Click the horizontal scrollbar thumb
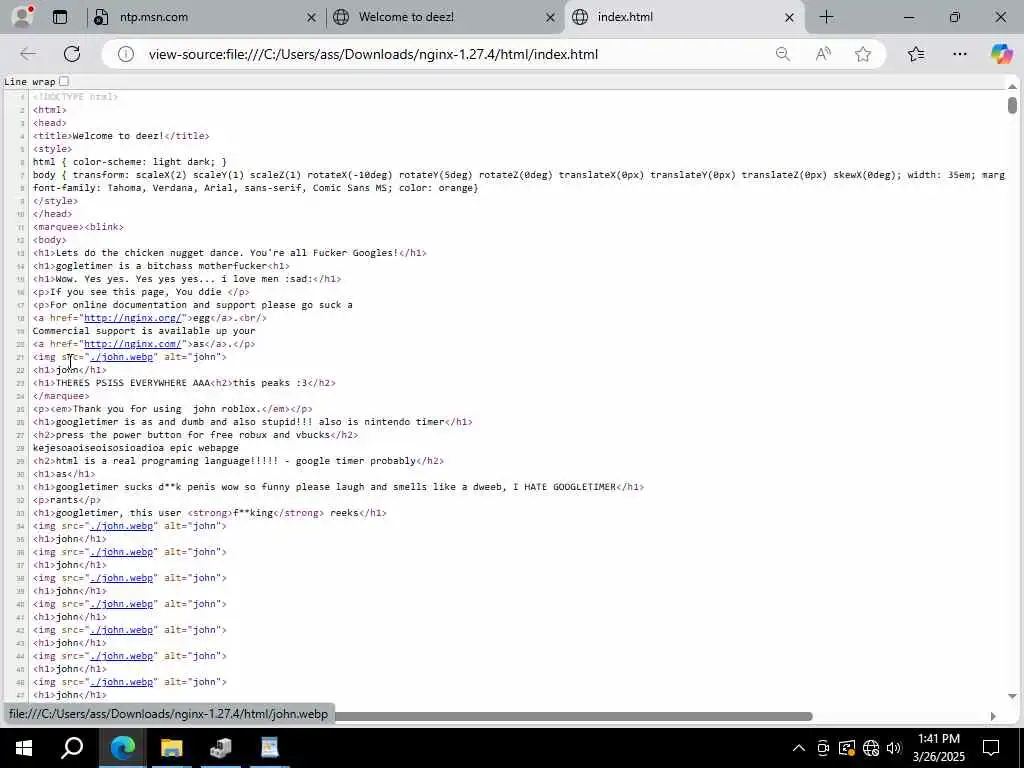 (573, 716)
